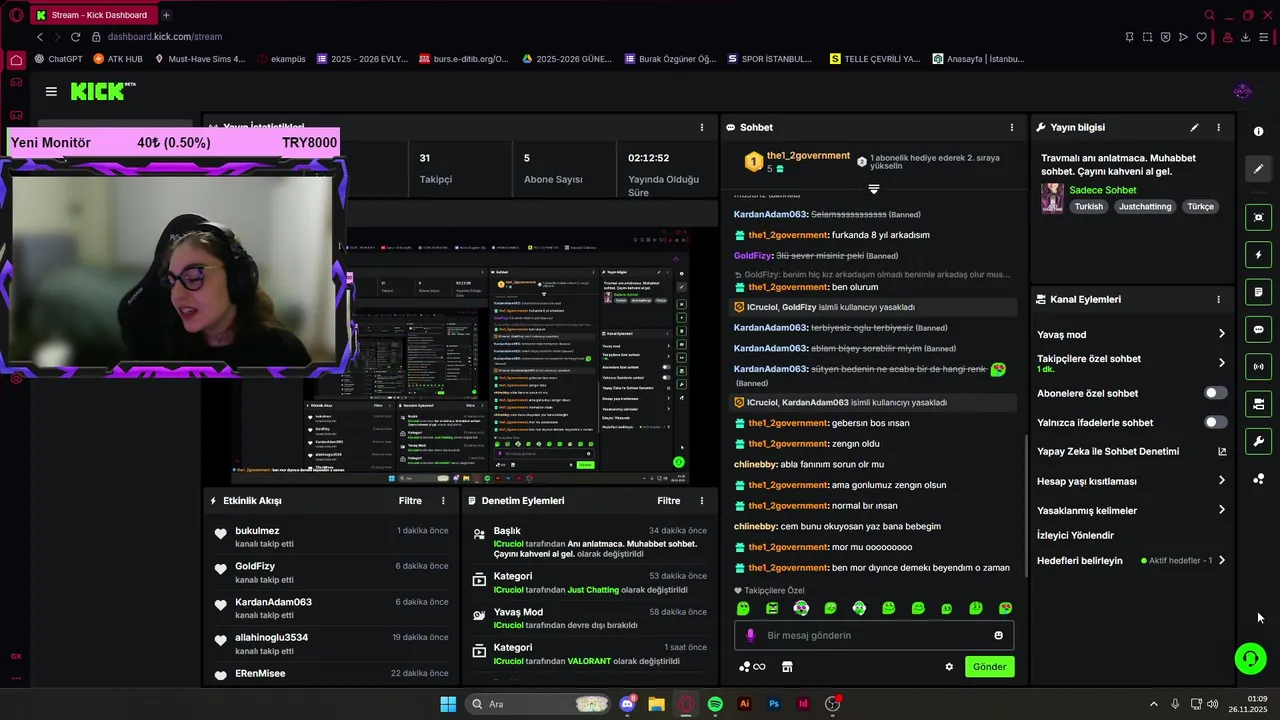Open Yapay Zeka ile Sohbet Denetimi link
The image size is (1280, 720).
(x=1131, y=451)
